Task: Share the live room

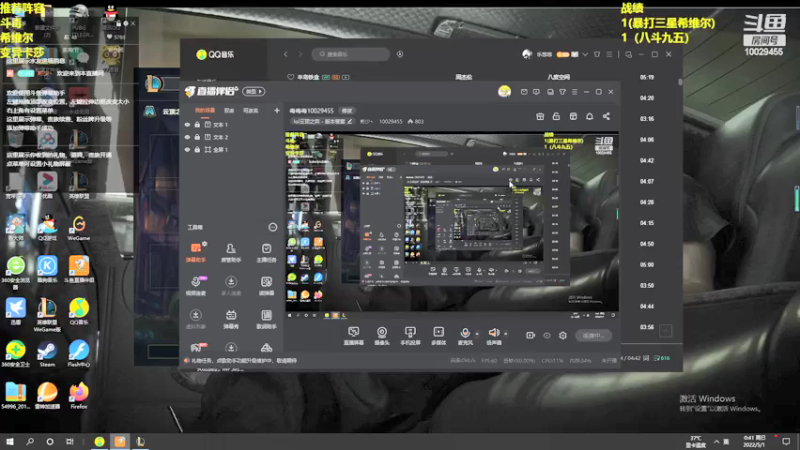Action: (x=606, y=116)
